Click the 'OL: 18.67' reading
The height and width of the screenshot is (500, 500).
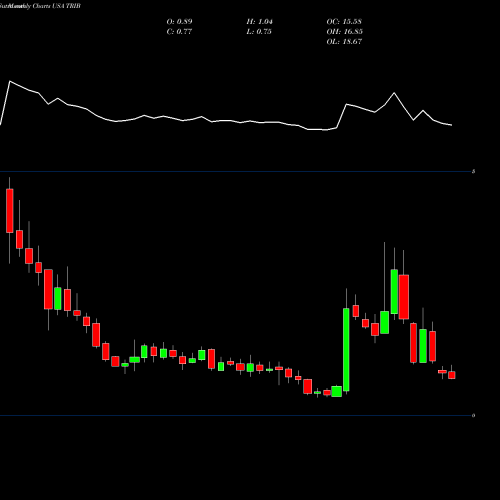[x=344, y=42]
